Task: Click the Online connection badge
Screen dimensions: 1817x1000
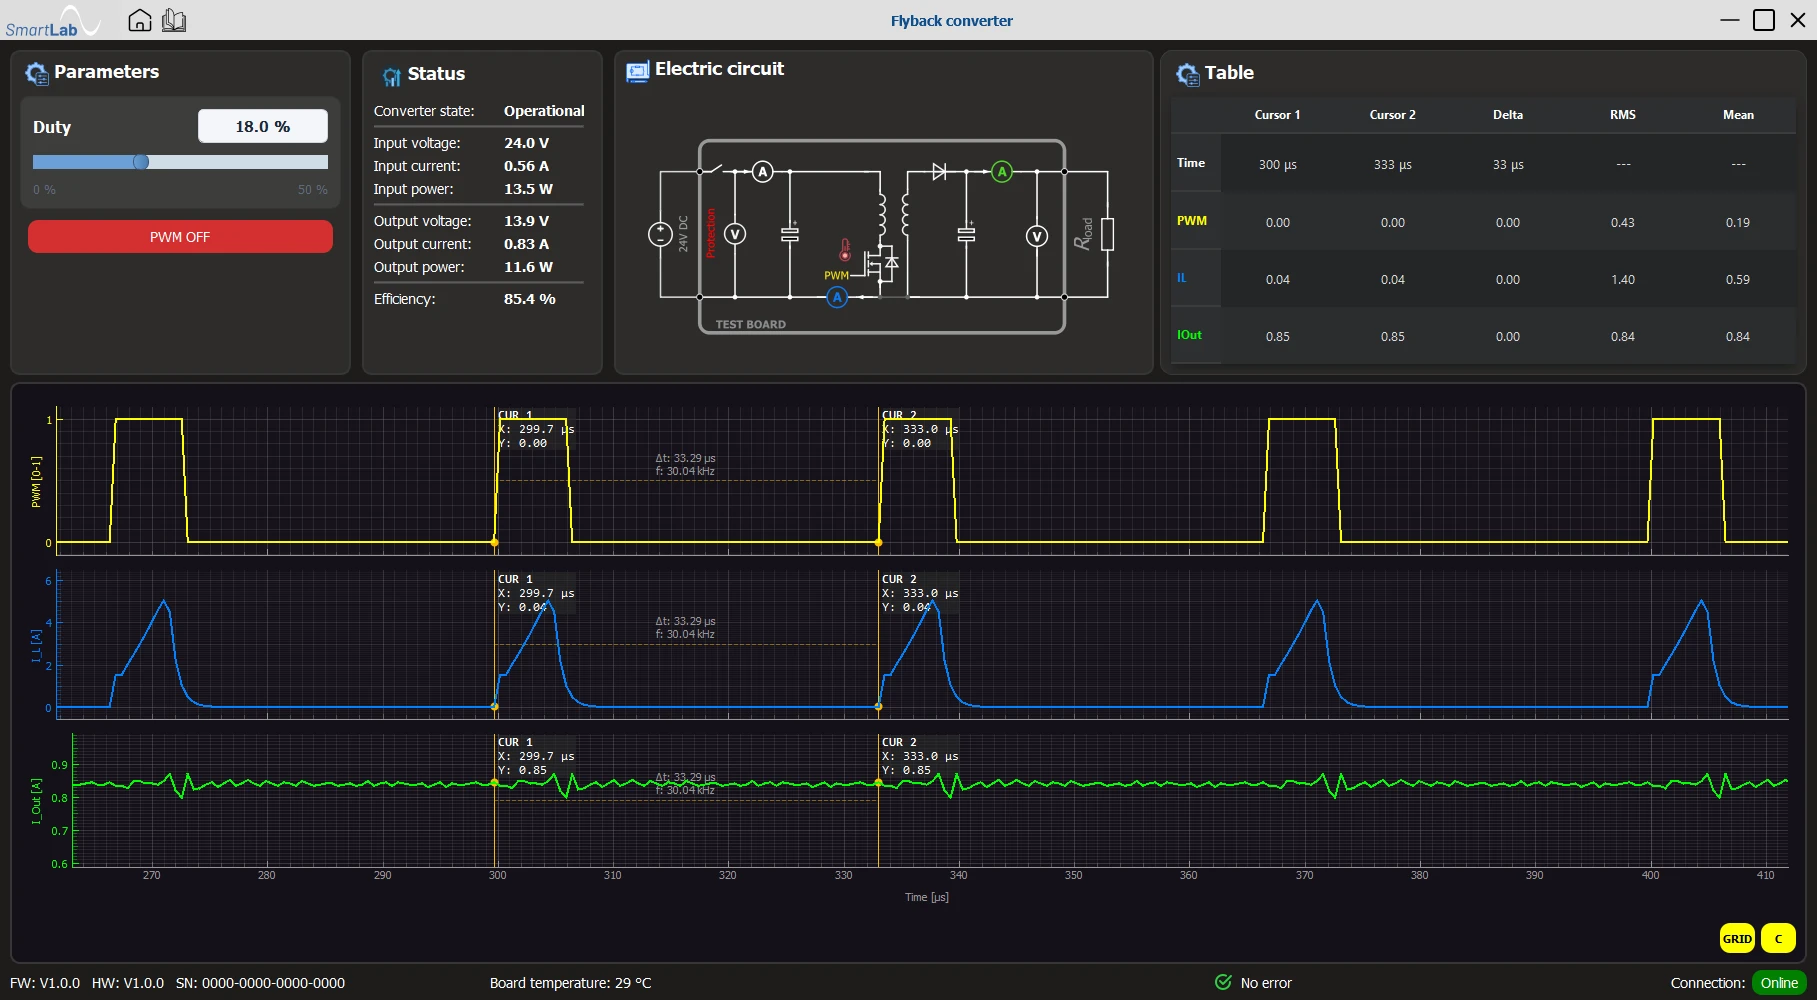Action: pyautogui.click(x=1779, y=983)
